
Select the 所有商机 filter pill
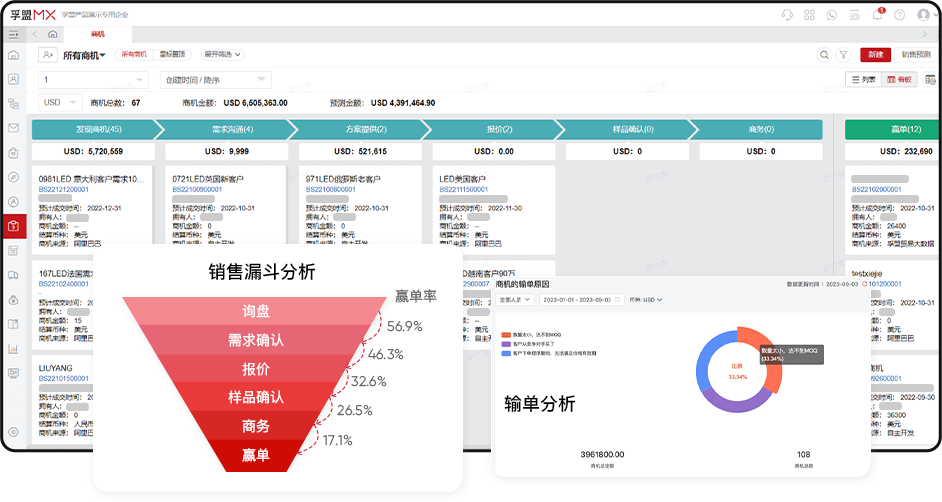[134, 55]
